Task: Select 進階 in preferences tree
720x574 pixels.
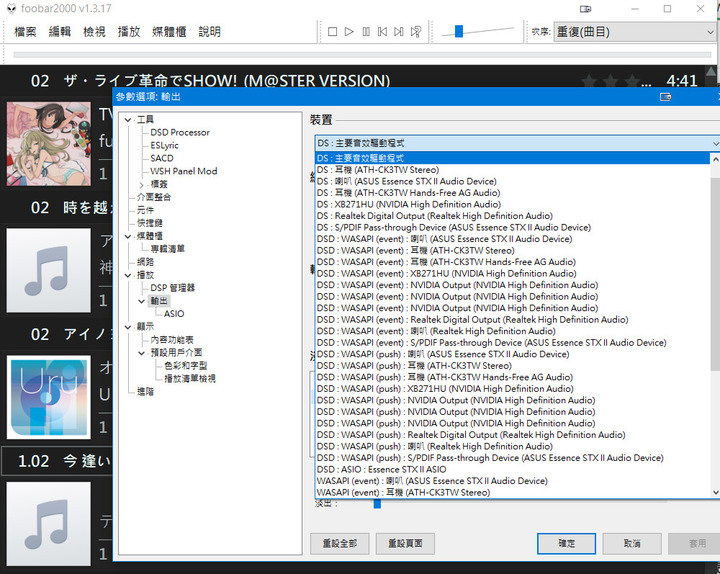Action: 145,391
